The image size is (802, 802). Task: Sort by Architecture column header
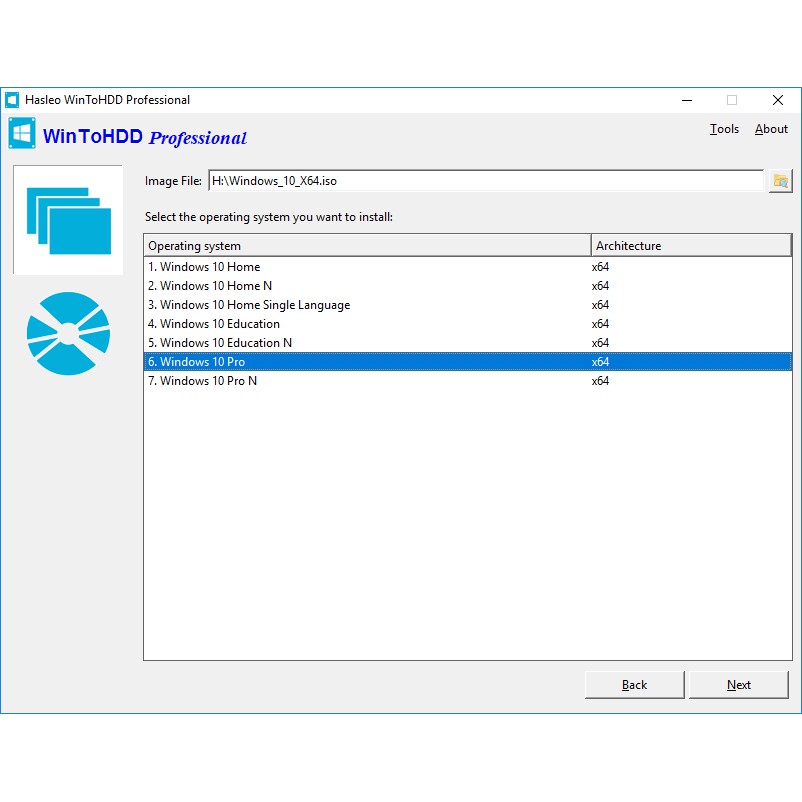(691, 246)
